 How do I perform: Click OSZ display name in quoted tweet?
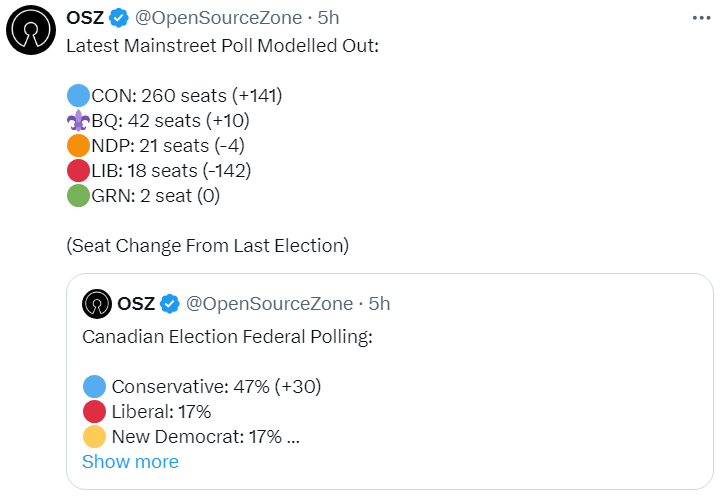136,304
